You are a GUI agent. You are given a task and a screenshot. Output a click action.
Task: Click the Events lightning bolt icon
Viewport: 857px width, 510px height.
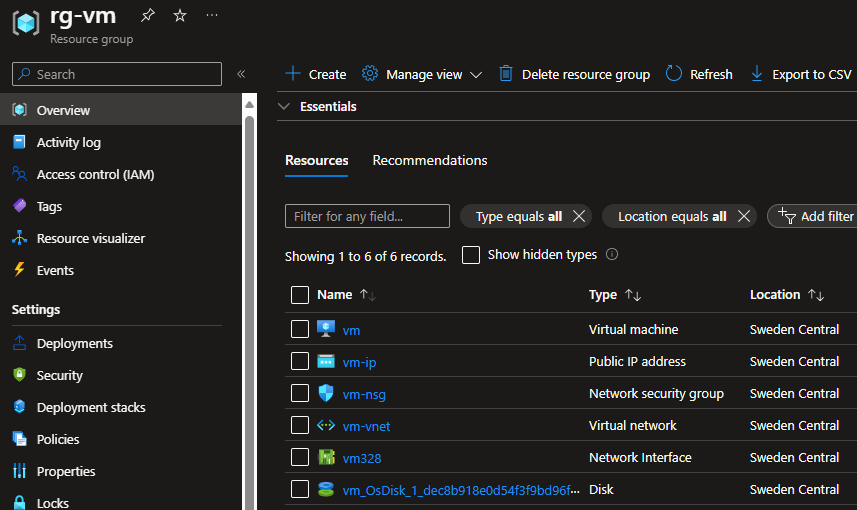[19, 269]
